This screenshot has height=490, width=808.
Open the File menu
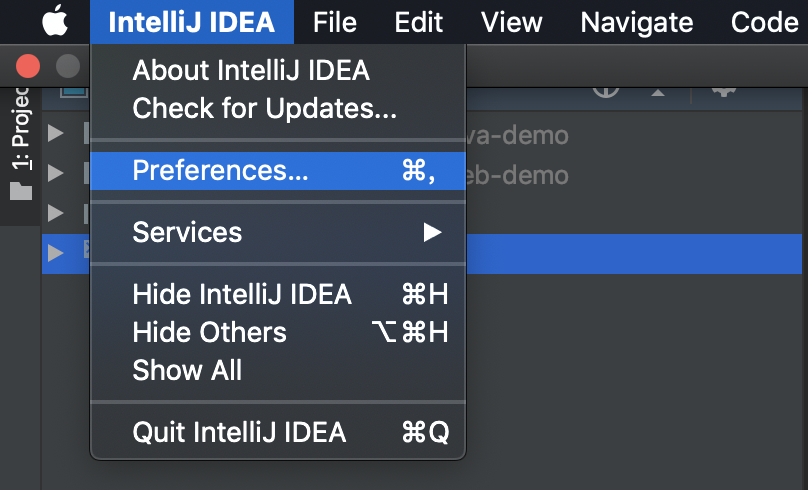click(x=335, y=22)
